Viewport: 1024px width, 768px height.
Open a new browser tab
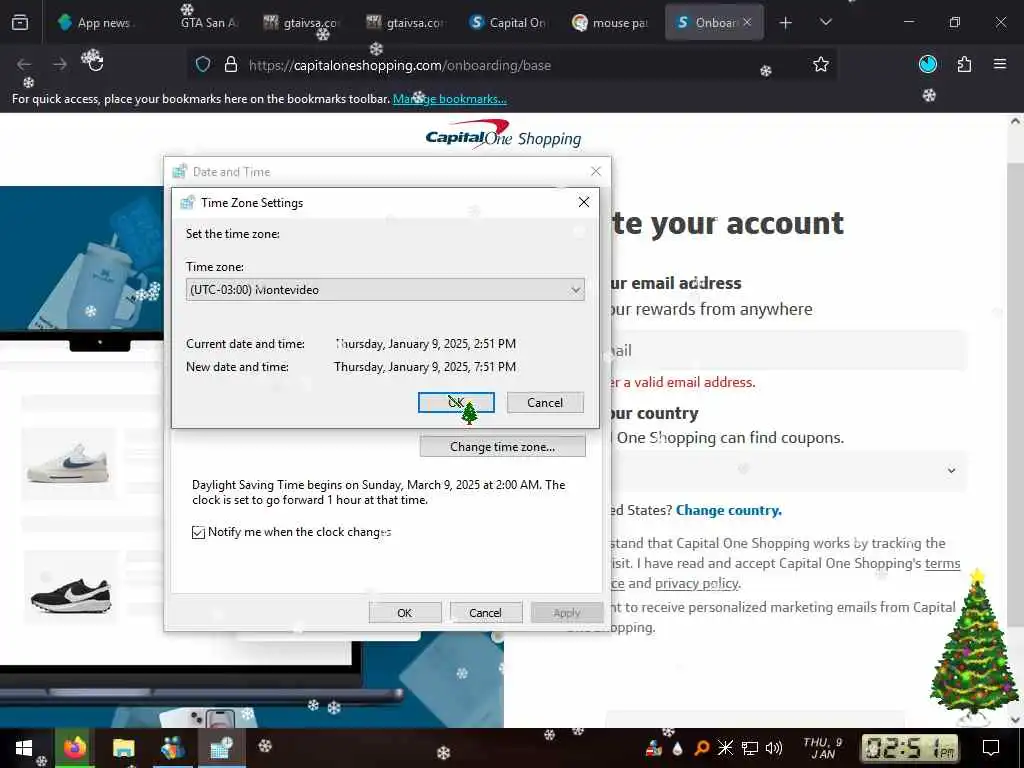pos(786,23)
